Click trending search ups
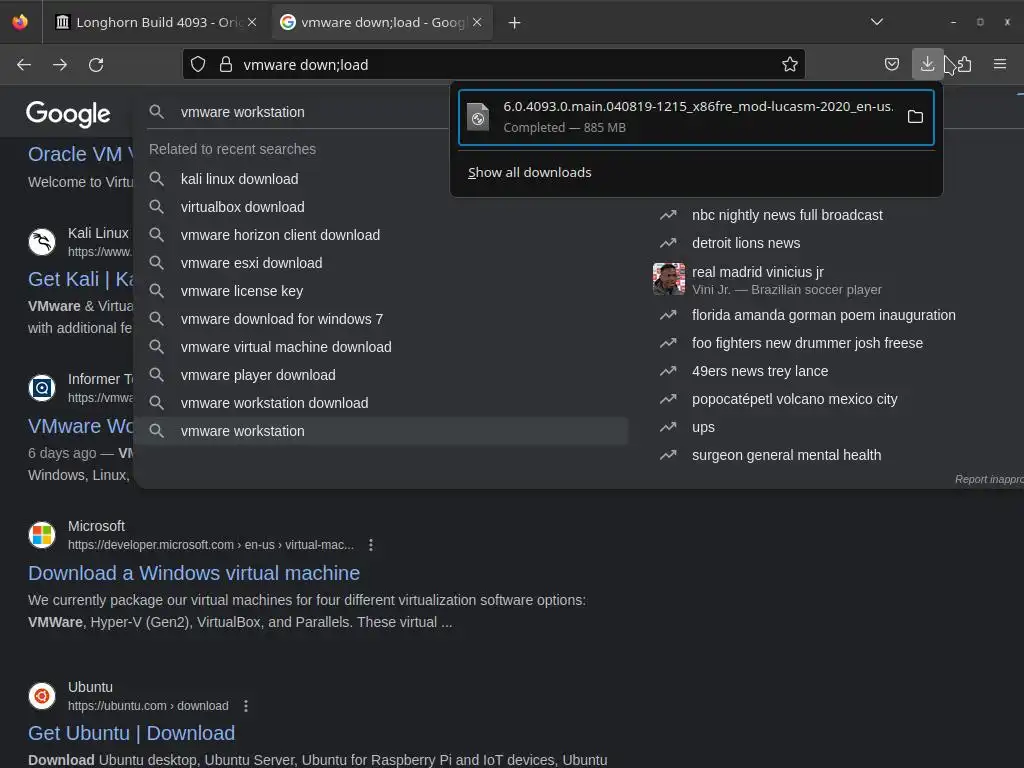Viewport: 1024px width, 768px height. click(703, 428)
